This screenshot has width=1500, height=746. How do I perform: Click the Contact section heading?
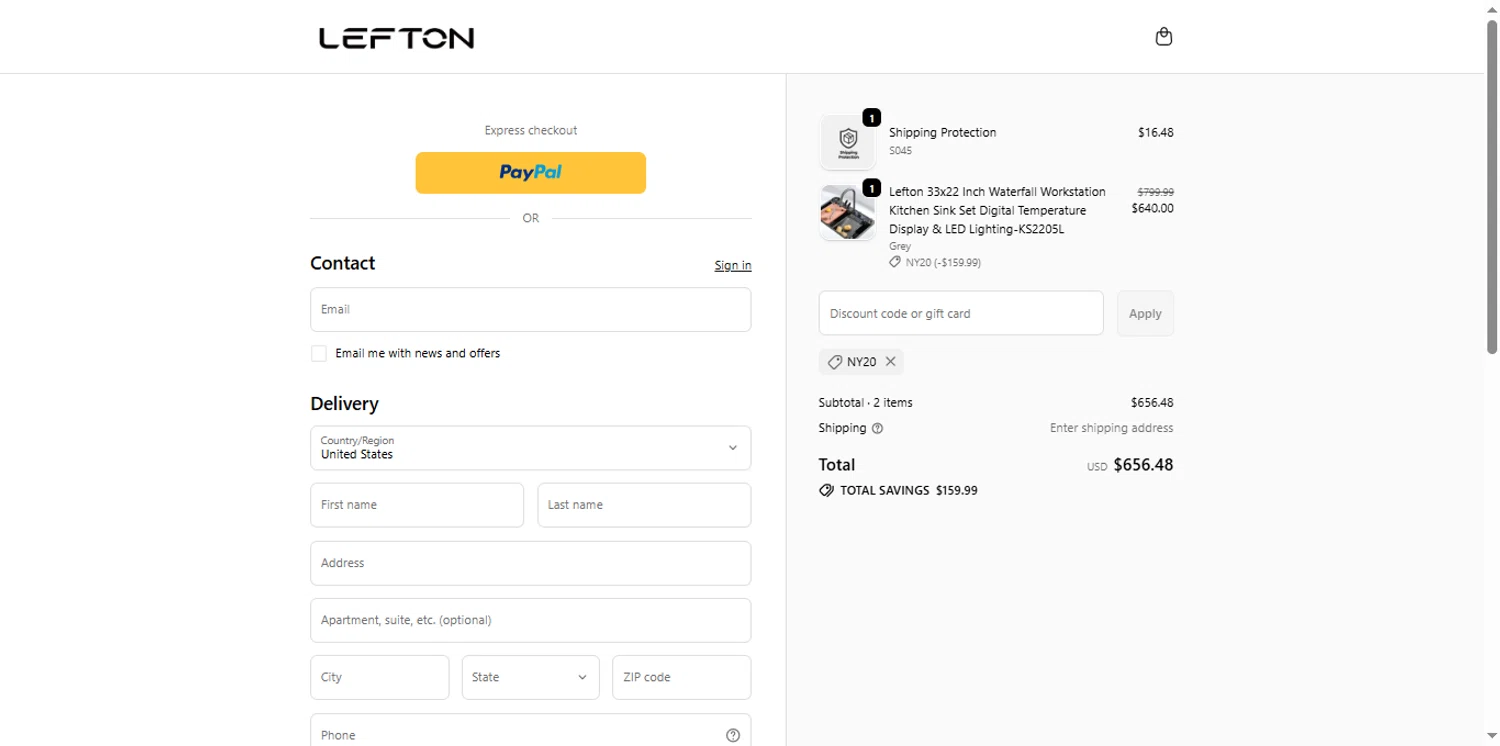343,263
